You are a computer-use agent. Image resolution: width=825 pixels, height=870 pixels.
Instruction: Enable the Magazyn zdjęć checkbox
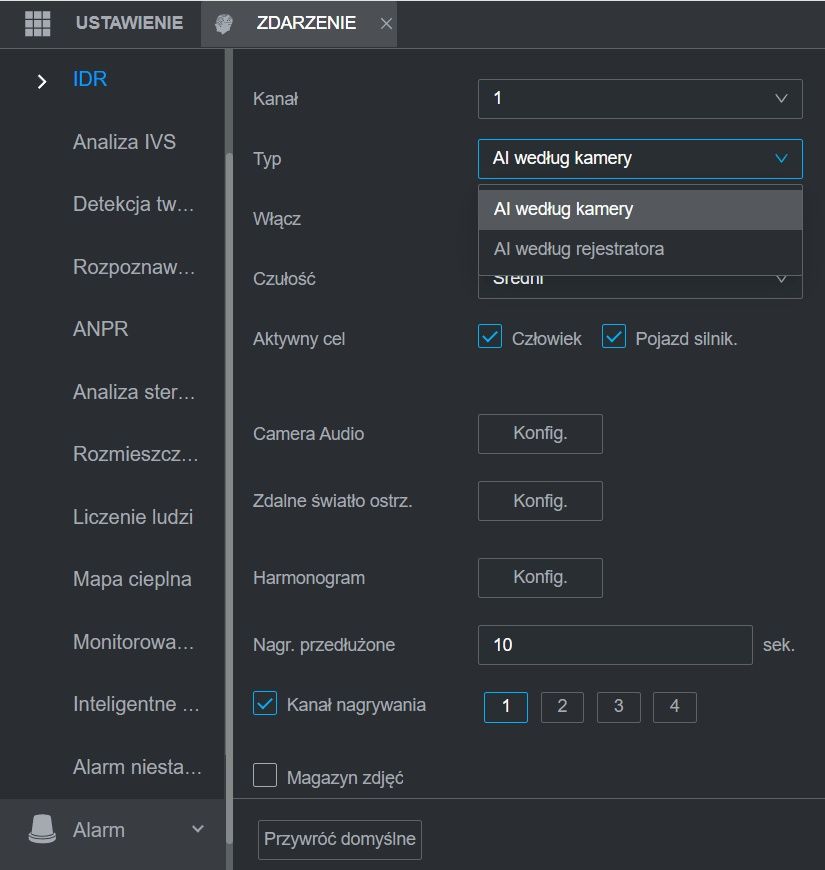click(x=265, y=775)
